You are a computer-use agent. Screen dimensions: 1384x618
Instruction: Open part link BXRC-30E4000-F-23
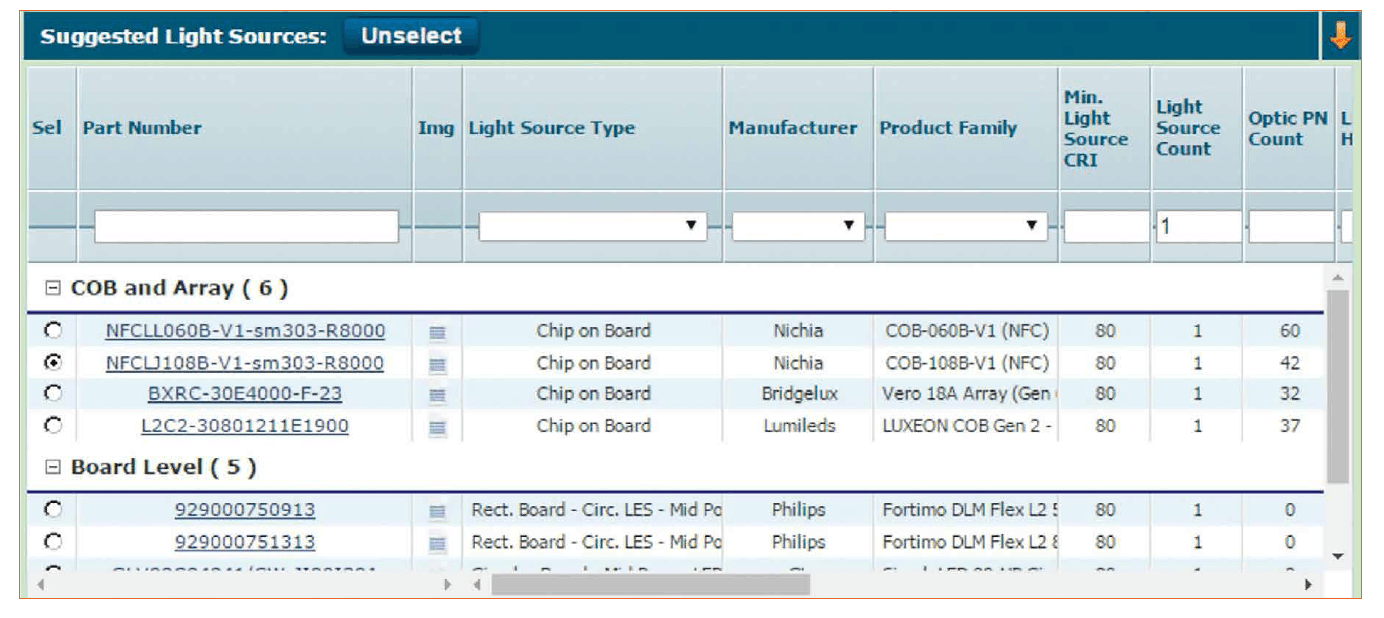tap(245, 394)
